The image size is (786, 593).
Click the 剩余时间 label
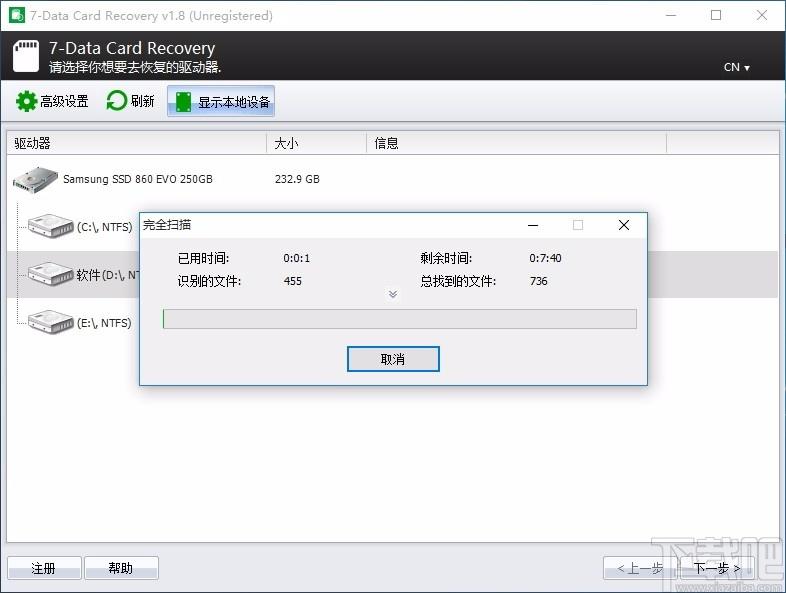(x=446, y=258)
